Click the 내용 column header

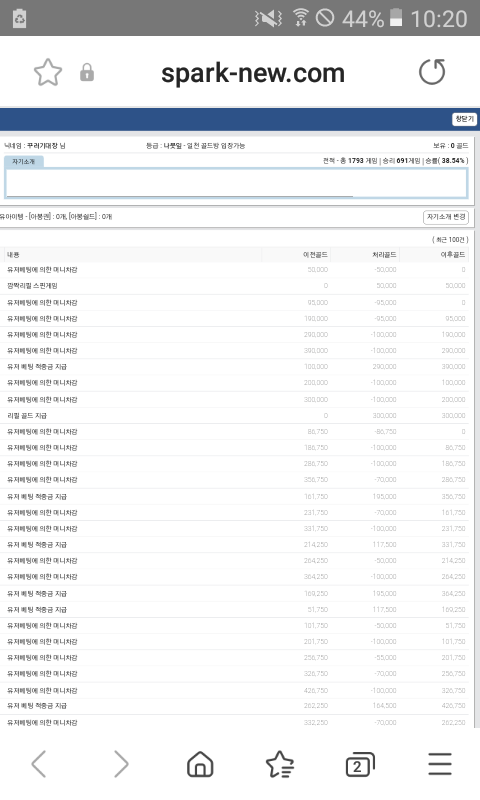(13, 255)
